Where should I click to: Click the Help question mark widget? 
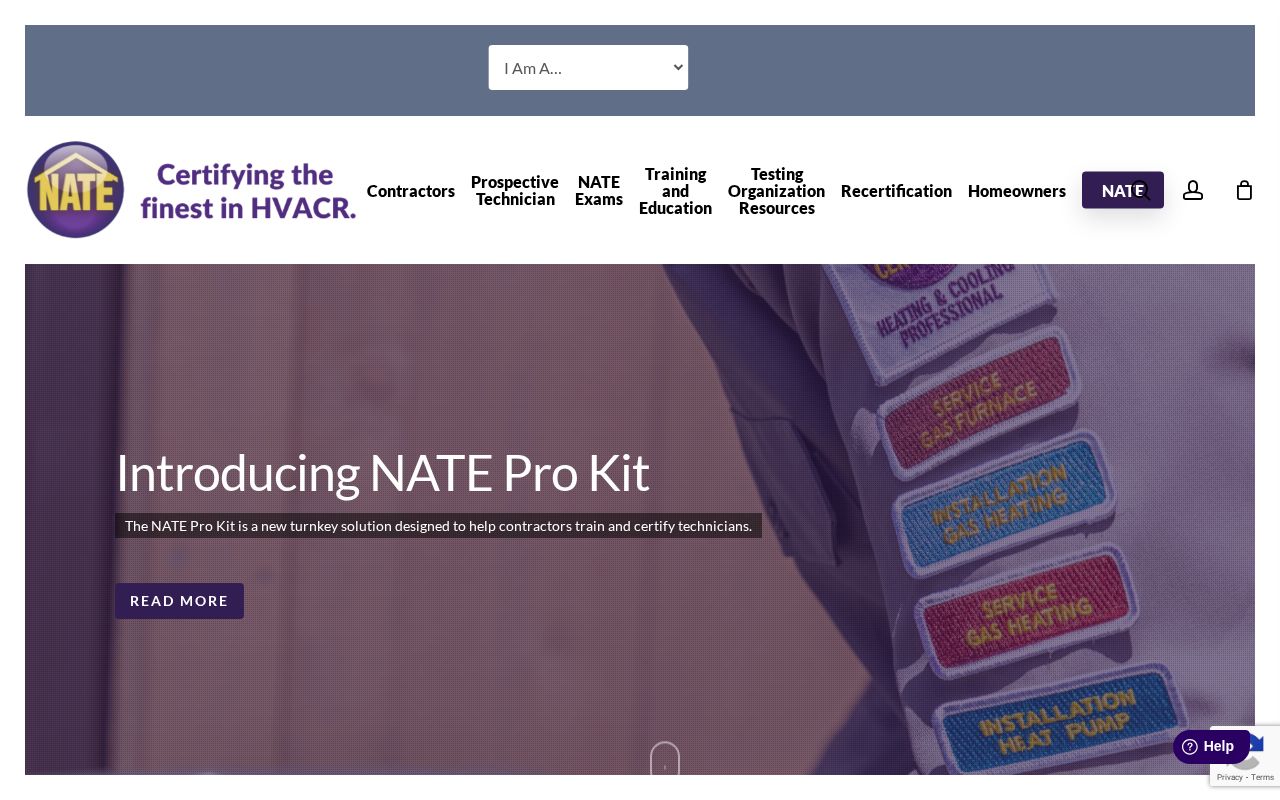(x=1210, y=746)
